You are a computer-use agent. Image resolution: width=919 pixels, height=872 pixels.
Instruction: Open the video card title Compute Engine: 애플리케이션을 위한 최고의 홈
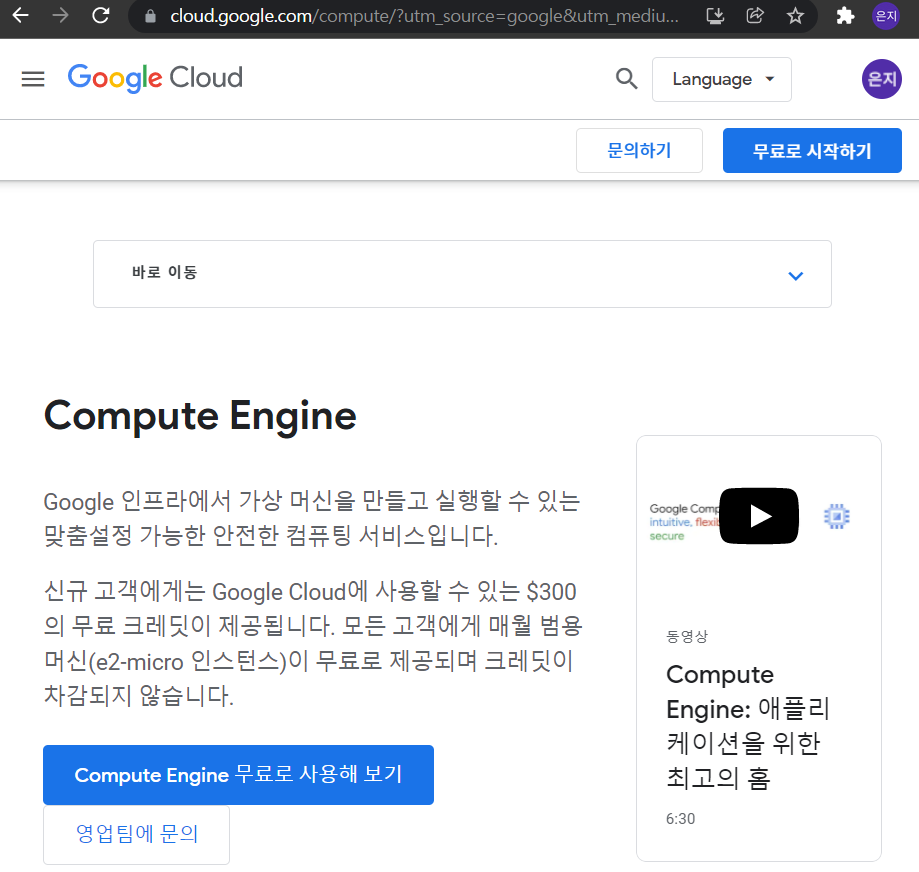click(748, 727)
